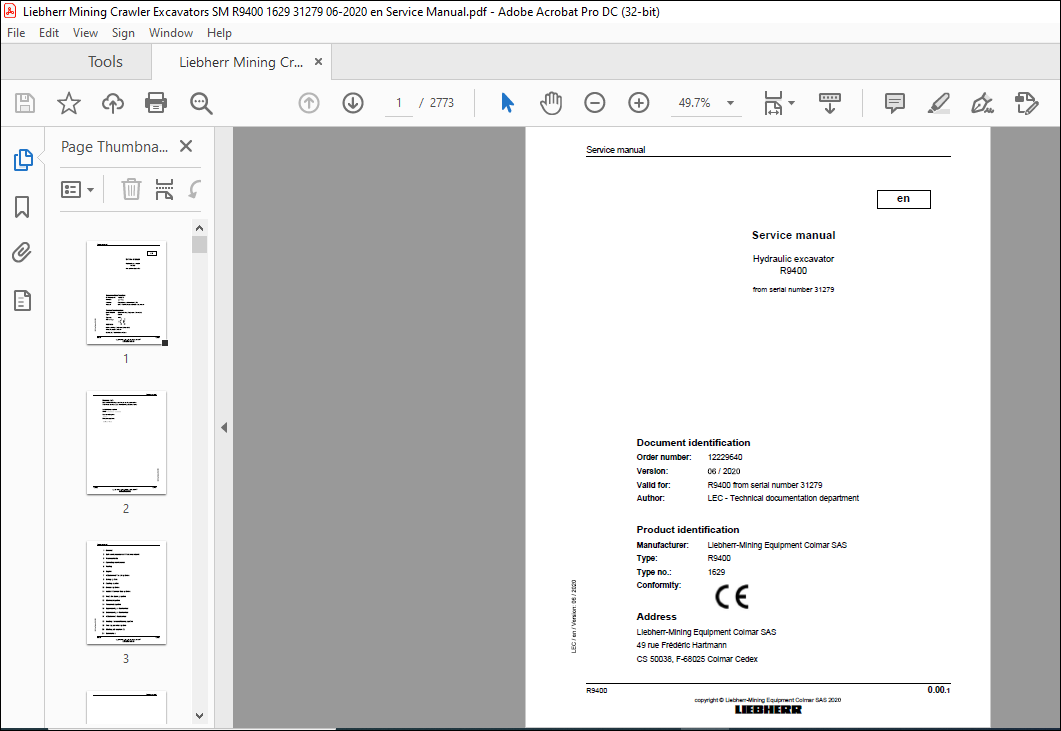Open the document page panel icon
Image resolution: width=1061 pixels, height=731 pixels.
[22, 300]
